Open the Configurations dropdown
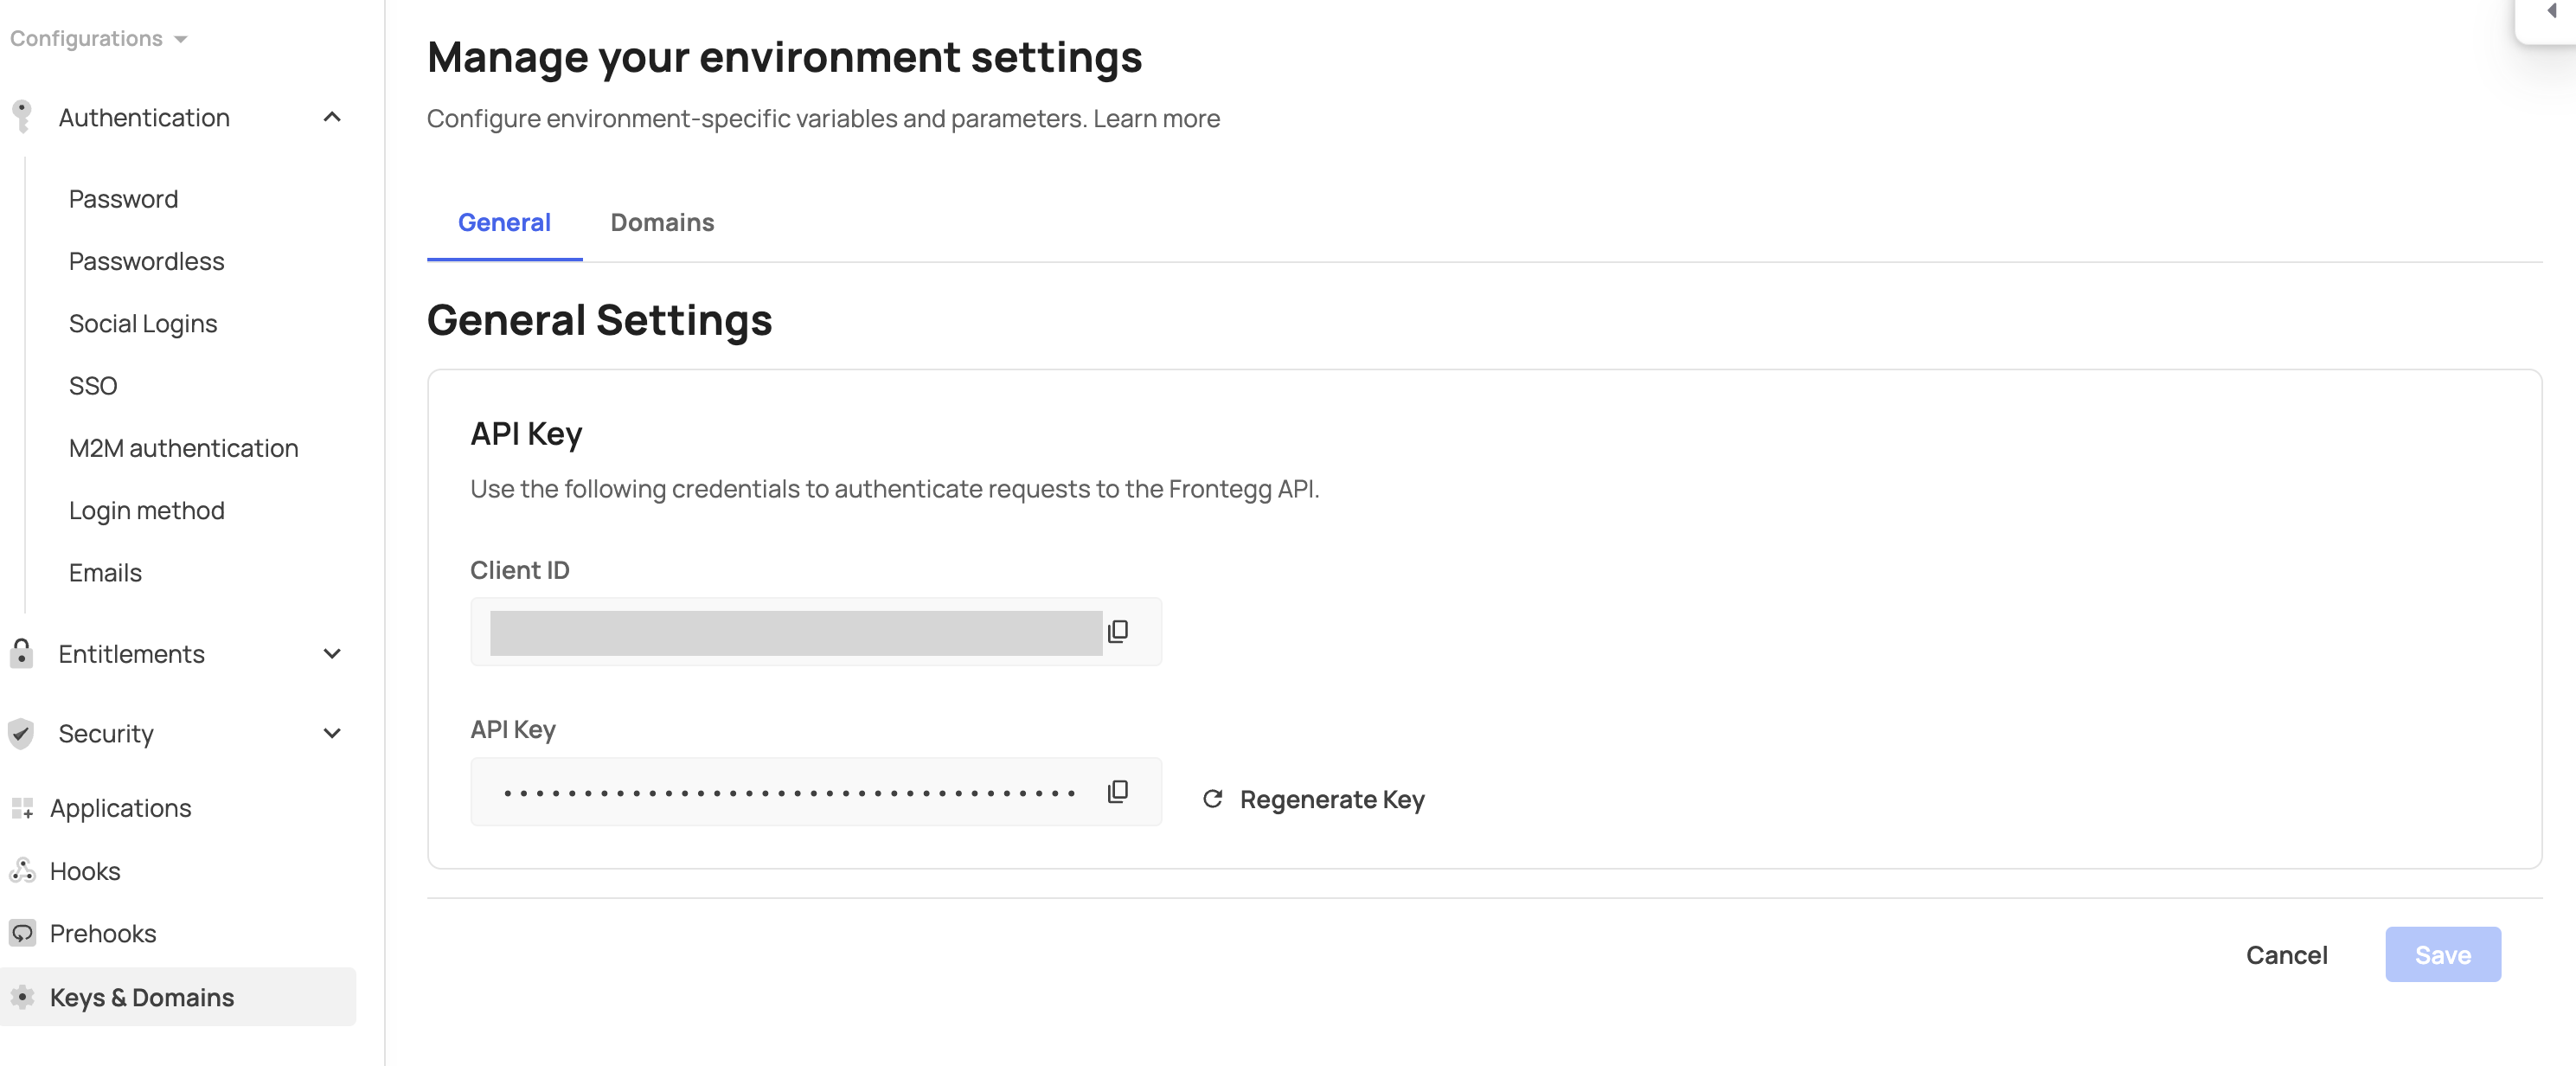Image resolution: width=2576 pixels, height=1066 pixels. click(x=98, y=38)
